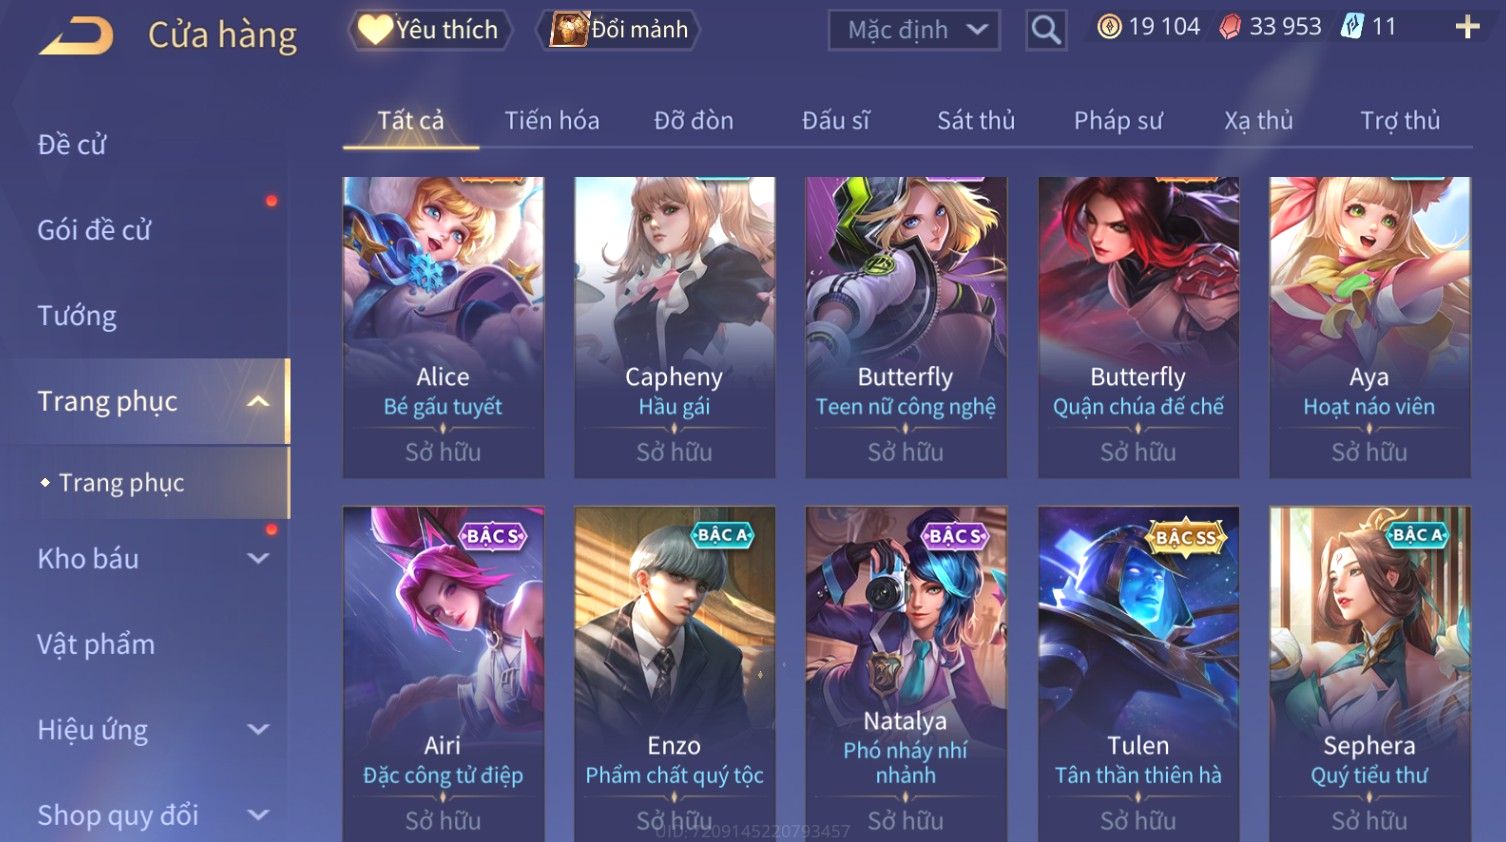Image resolution: width=1506 pixels, height=842 pixels.
Task: Open Đổi mảnh fragment exchange
Action: click(x=619, y=29)
